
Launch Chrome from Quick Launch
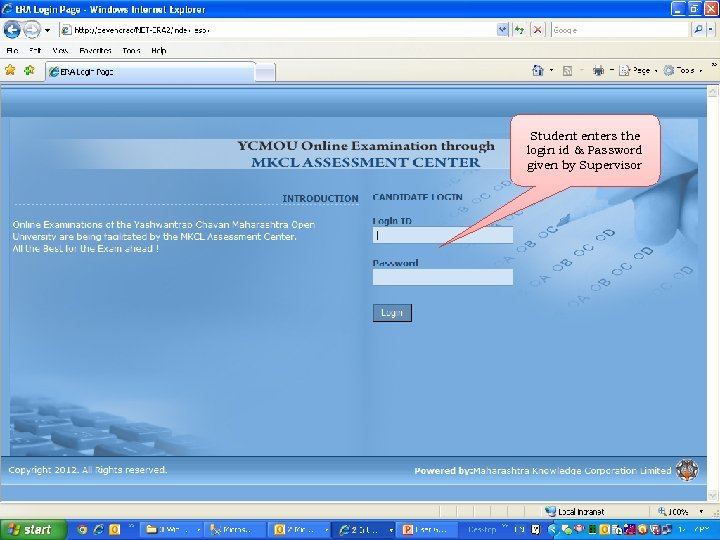point(82,529)
